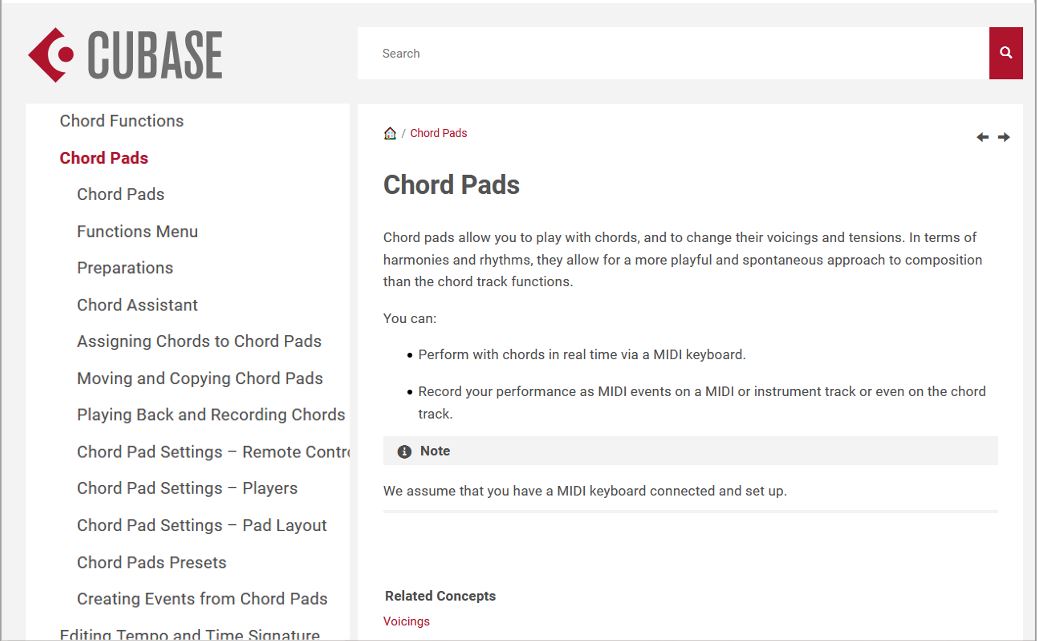Image resolution: width=1037 pixels, height=641 pixels.
Task: Collapse the bold Chord Pads section
Action: (x=104, y=158)
